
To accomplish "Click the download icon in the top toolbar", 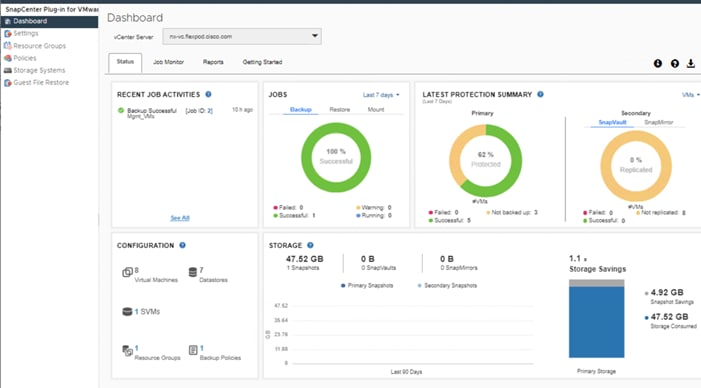I will 691,63.
